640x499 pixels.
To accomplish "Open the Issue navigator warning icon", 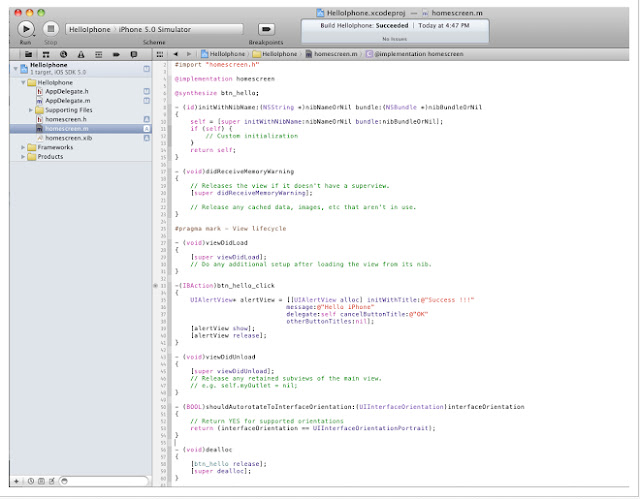I will 81,54.
